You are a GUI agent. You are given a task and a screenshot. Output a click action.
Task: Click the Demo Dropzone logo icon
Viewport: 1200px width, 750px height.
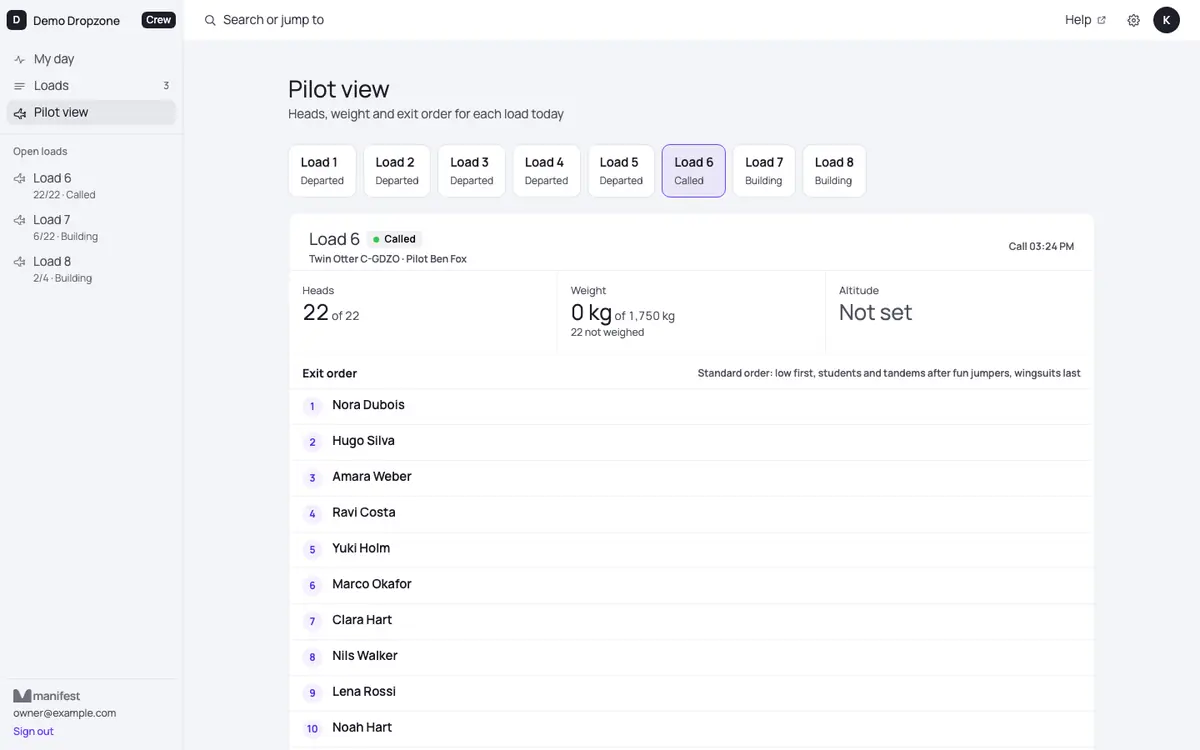pyautogui.click(x=17, y=20)
